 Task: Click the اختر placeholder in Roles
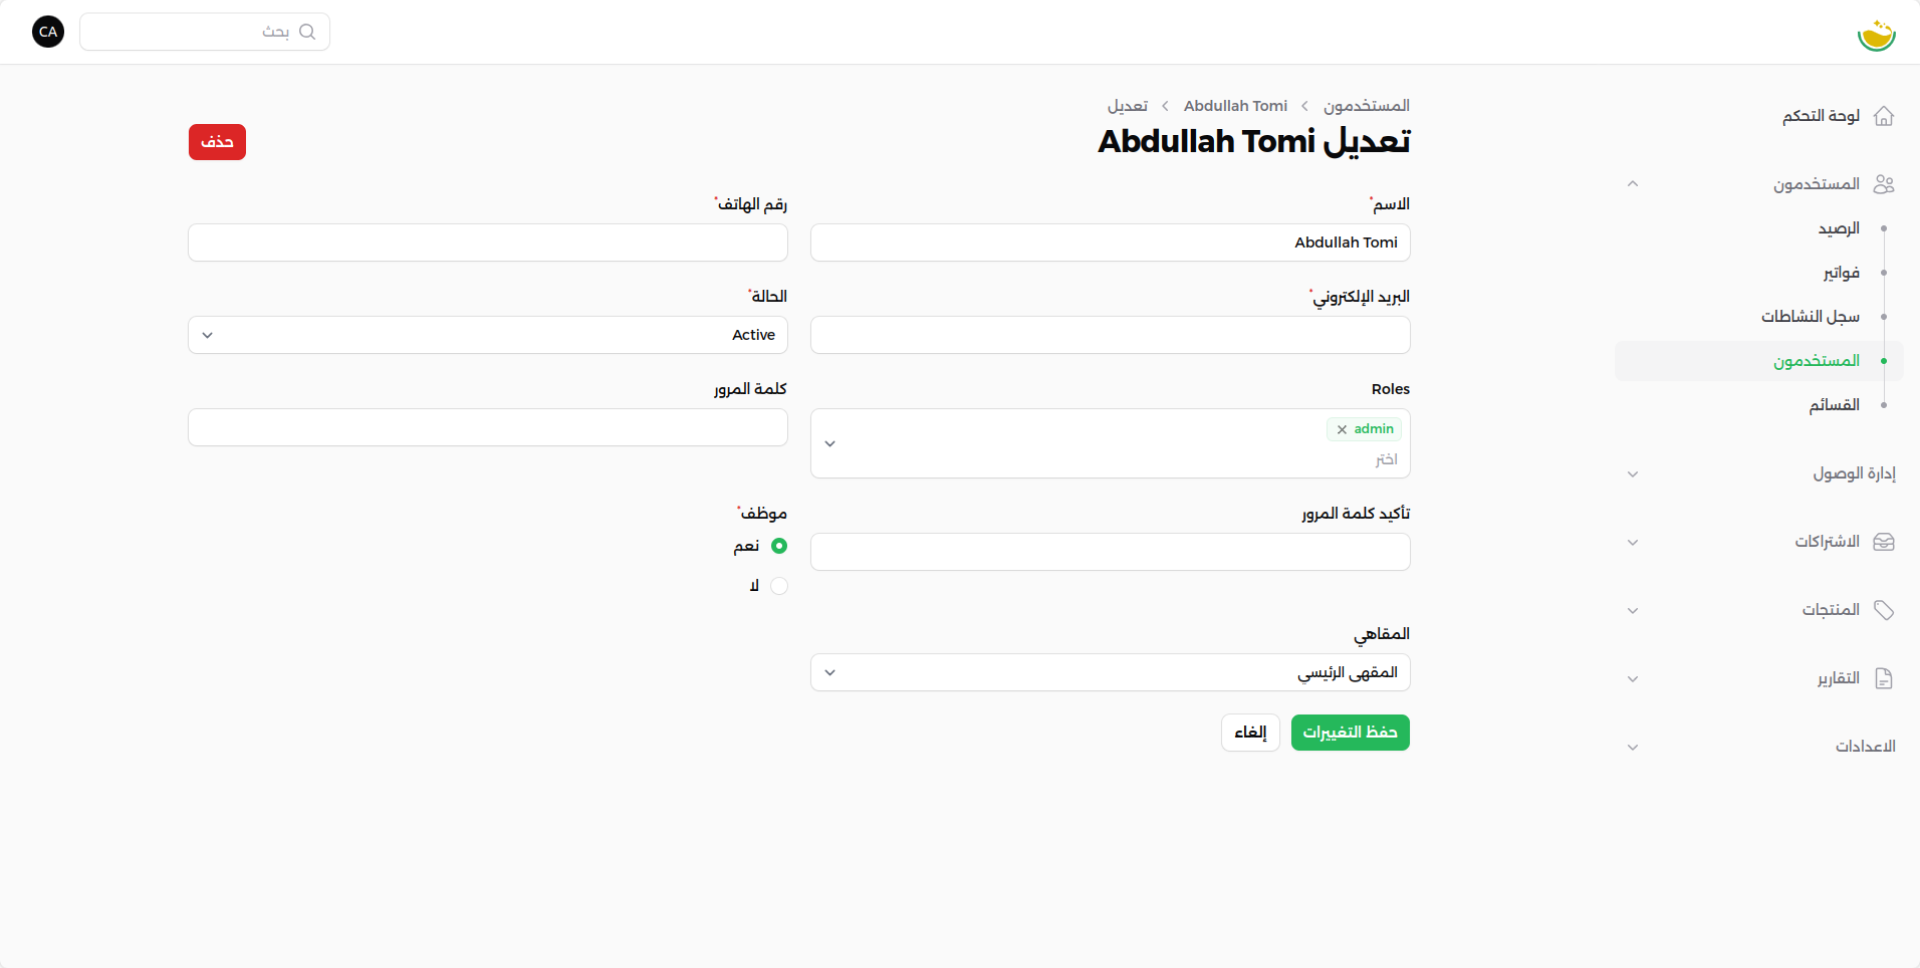point(1386,460)
